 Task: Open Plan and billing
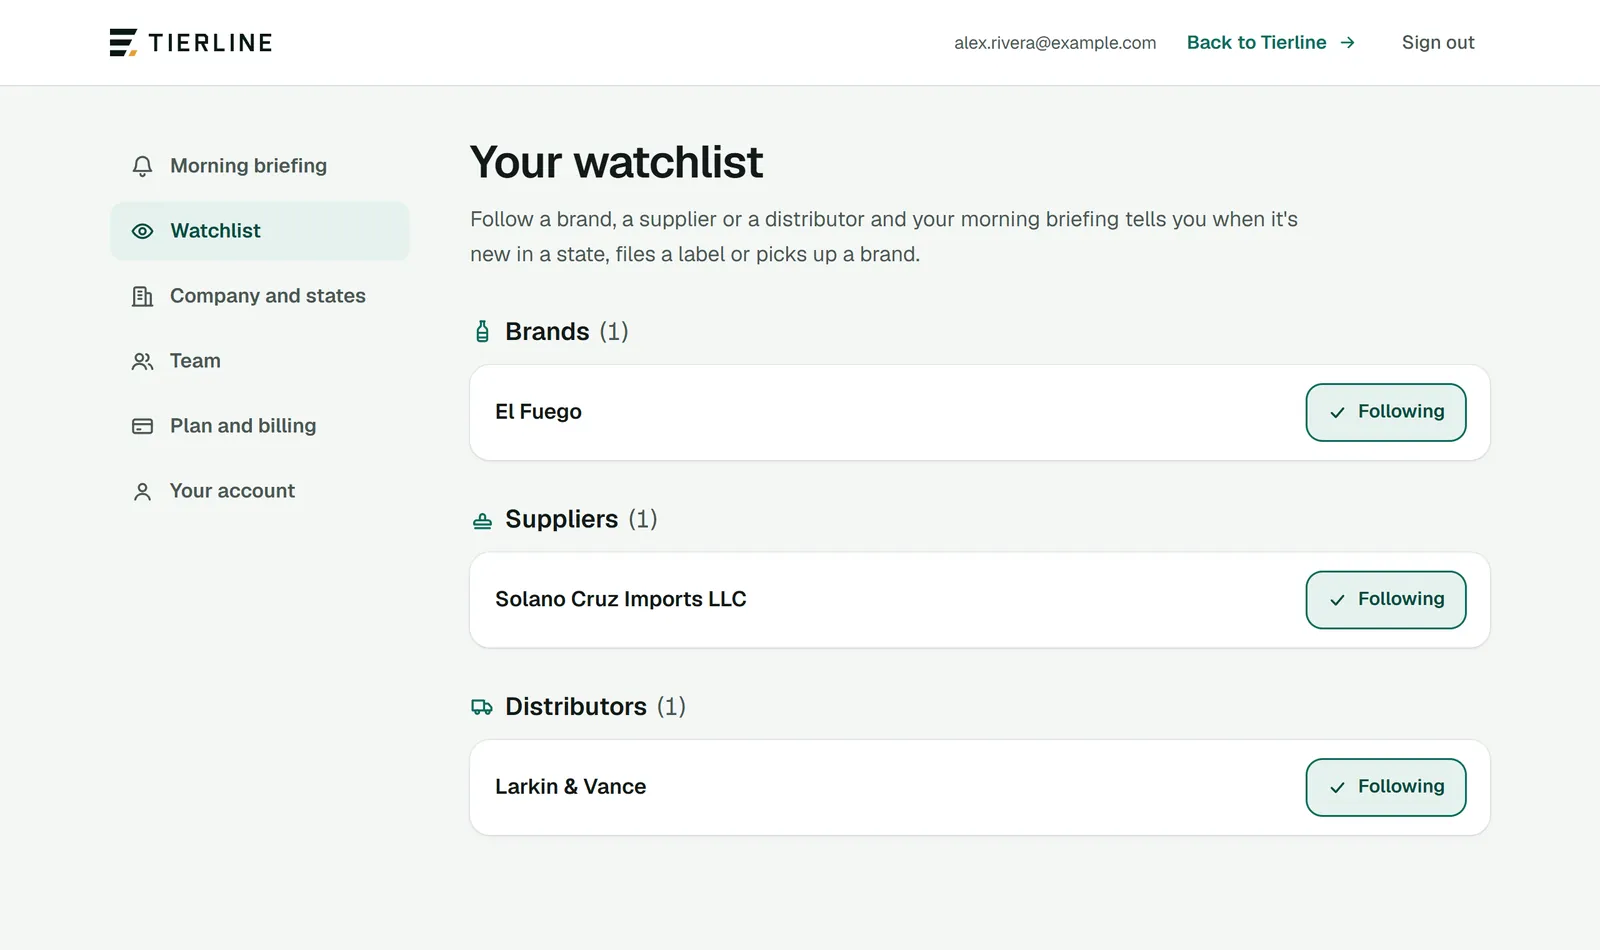(x=260, y=426)
